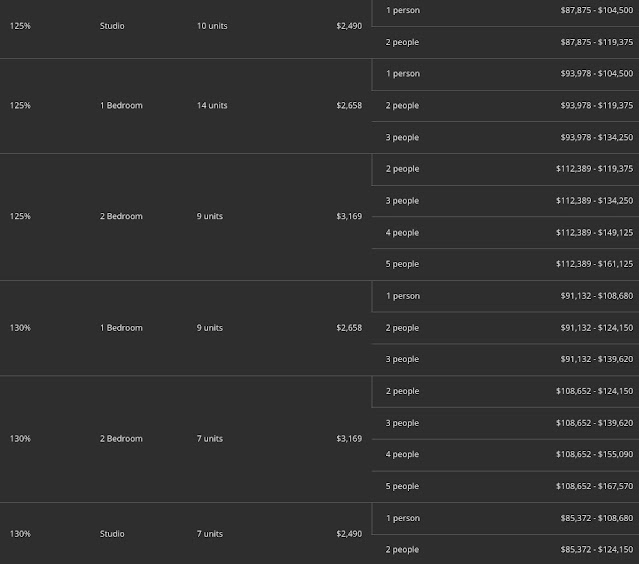Click the 14 units cell

click(x=212, y=106)
